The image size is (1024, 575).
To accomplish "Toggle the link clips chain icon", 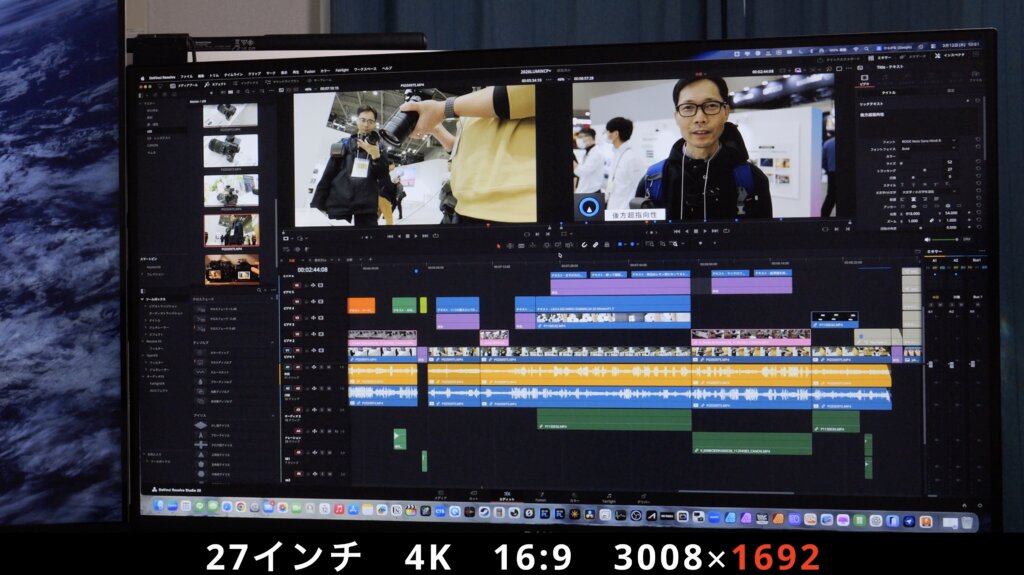I will 595,243.
